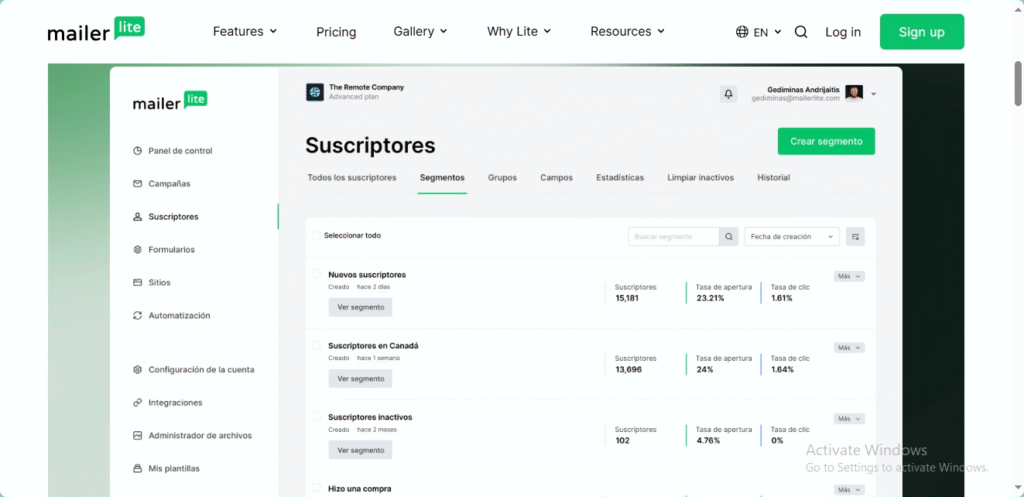Click Gediminas profile avatar photo
Viewport: 1024px width, 497px height.
pyautogui.click(x=854, y=93)
